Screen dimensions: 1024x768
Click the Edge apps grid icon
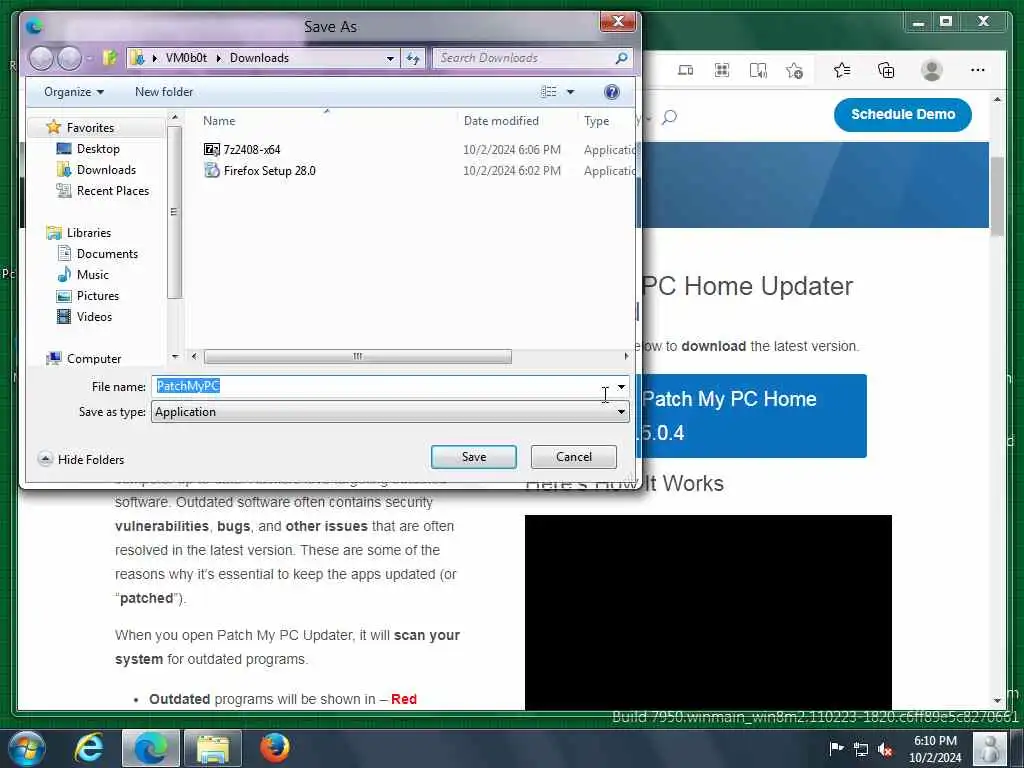click(722, 71)
